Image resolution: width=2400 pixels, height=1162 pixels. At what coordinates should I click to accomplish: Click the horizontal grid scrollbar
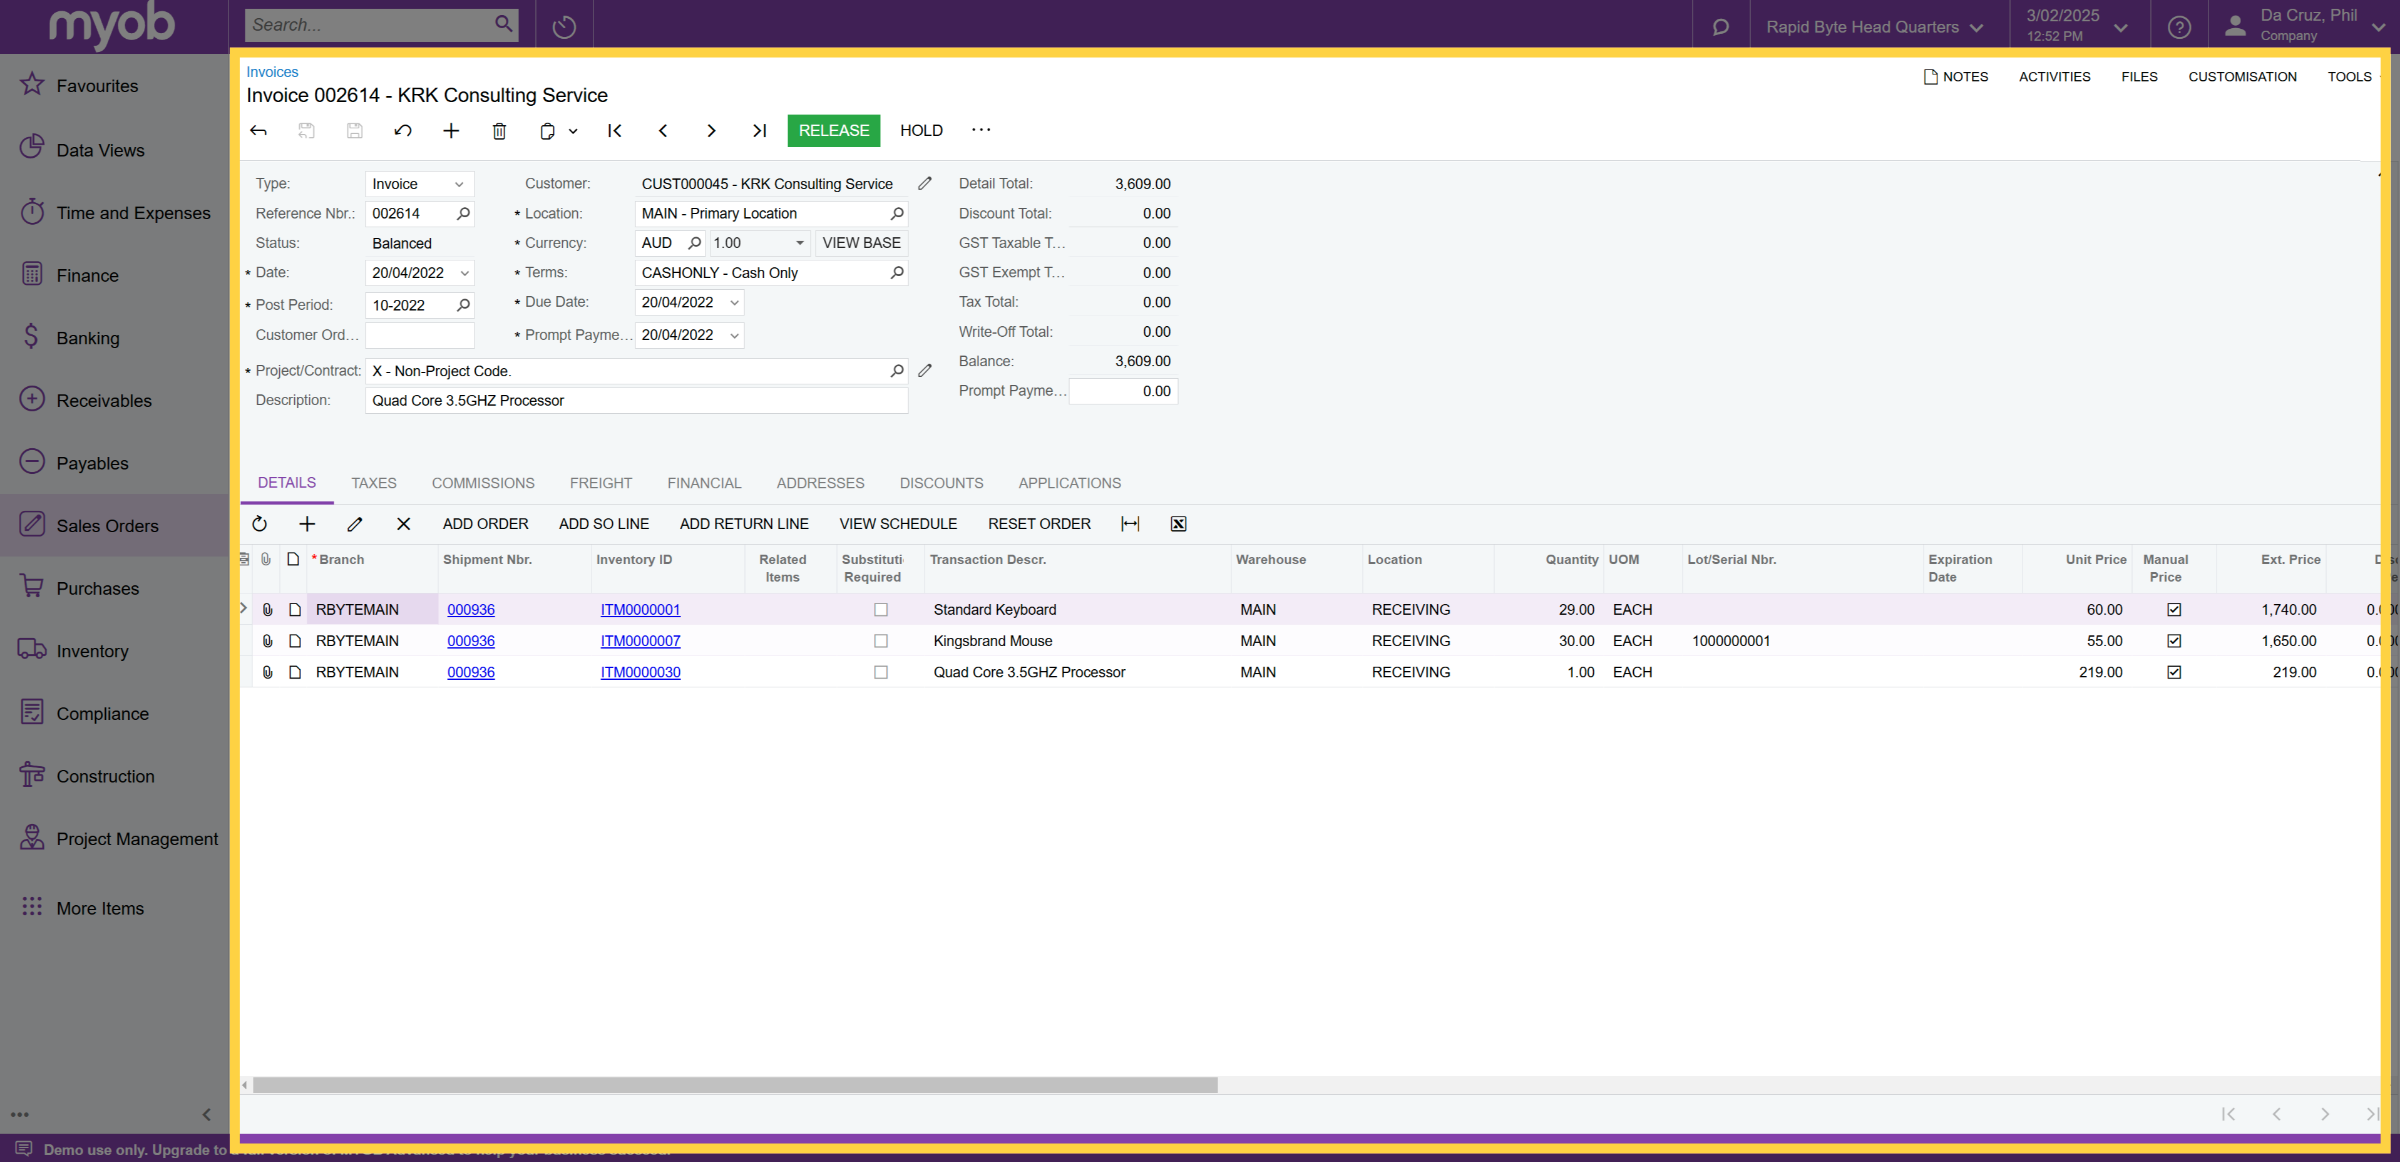click(734, 1085)
